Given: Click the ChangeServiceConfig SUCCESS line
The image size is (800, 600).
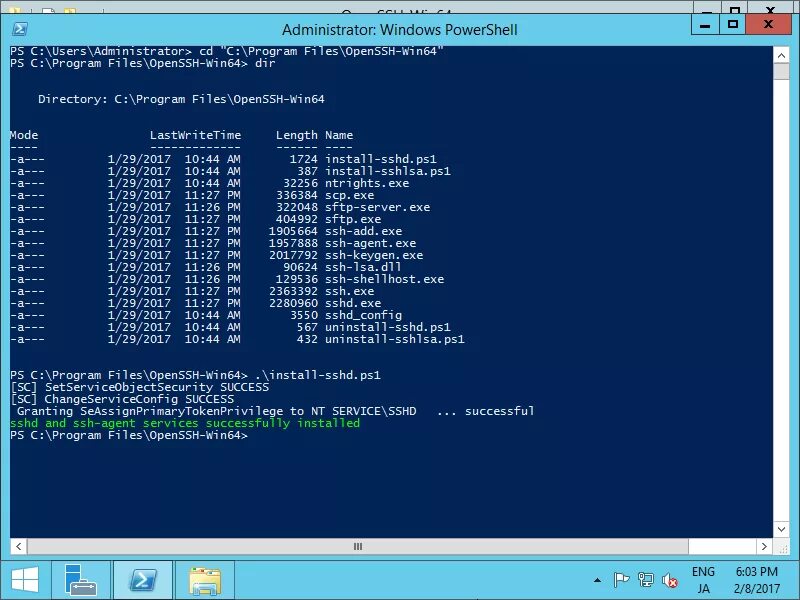Looking at the screenshot, I should coord(122,399).
